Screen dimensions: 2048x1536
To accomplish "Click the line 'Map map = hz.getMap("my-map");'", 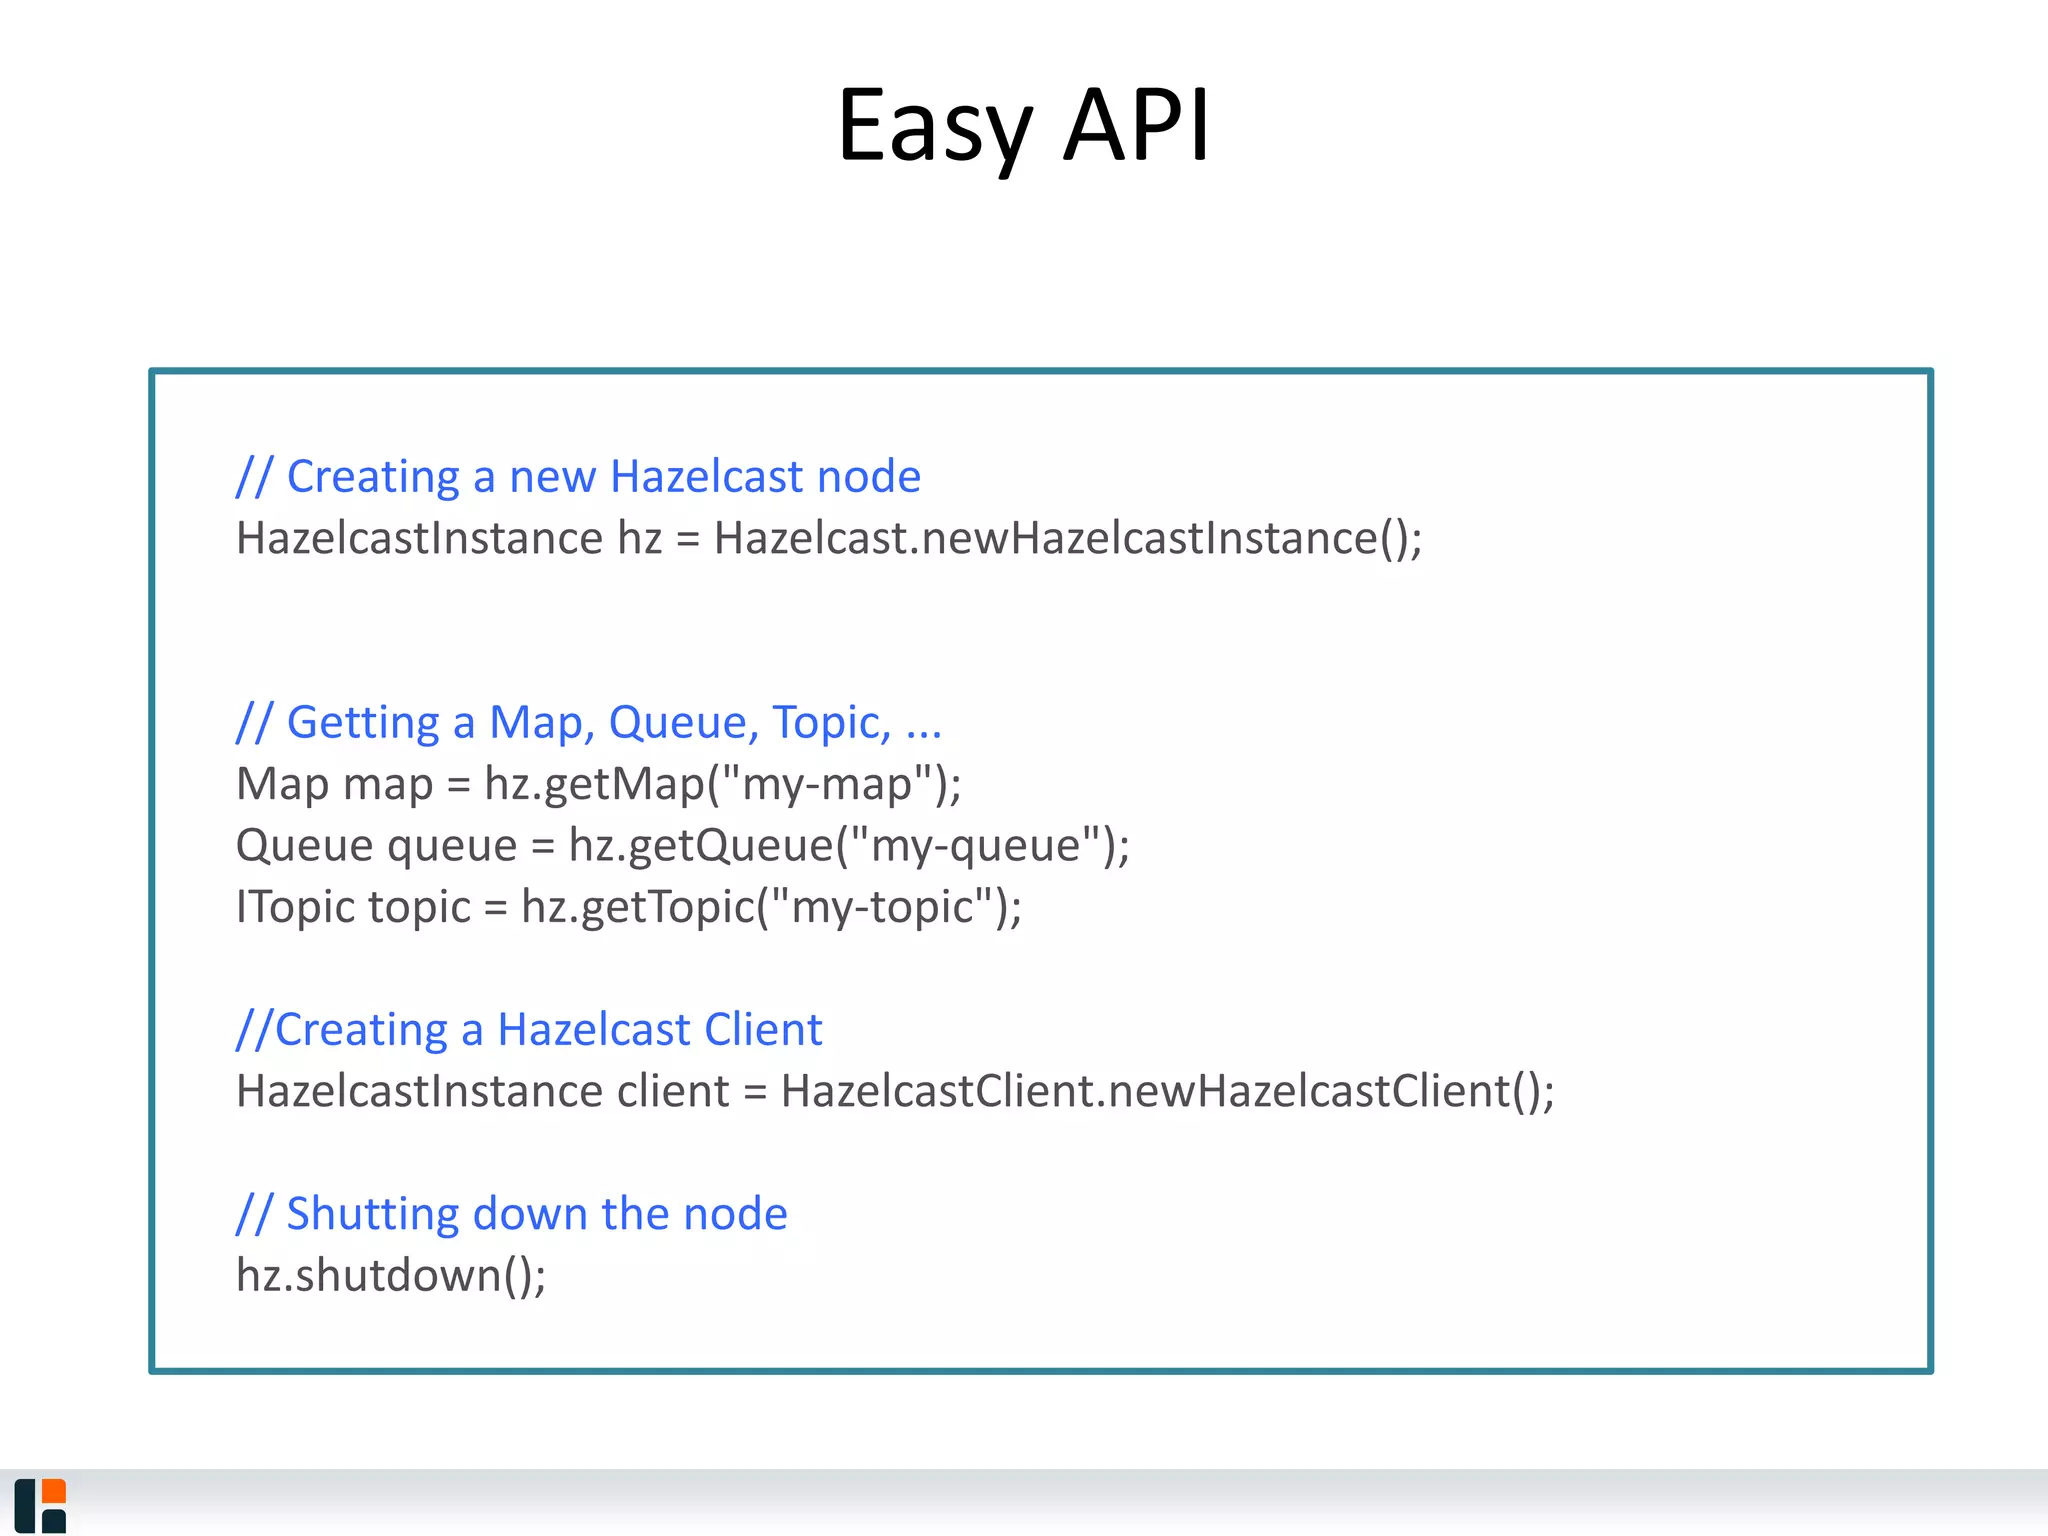I will 598,784.
